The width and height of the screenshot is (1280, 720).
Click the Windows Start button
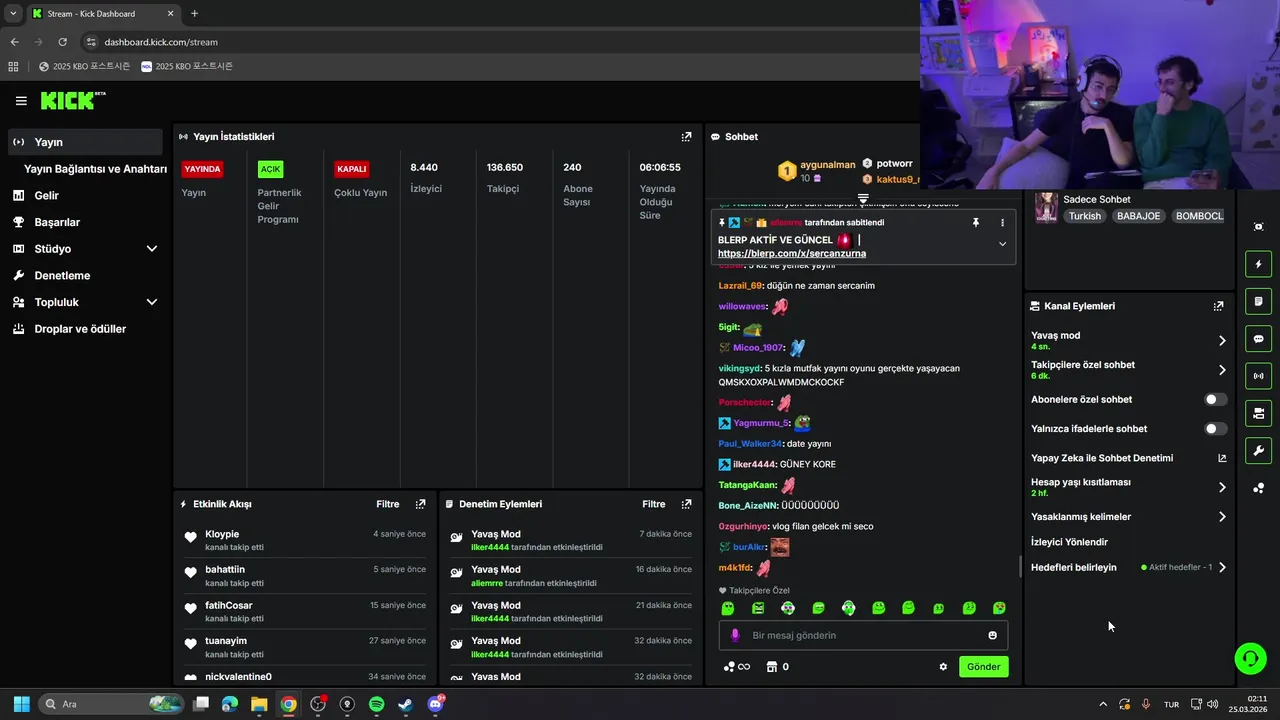pyautogui.click(x=22, y=704)
